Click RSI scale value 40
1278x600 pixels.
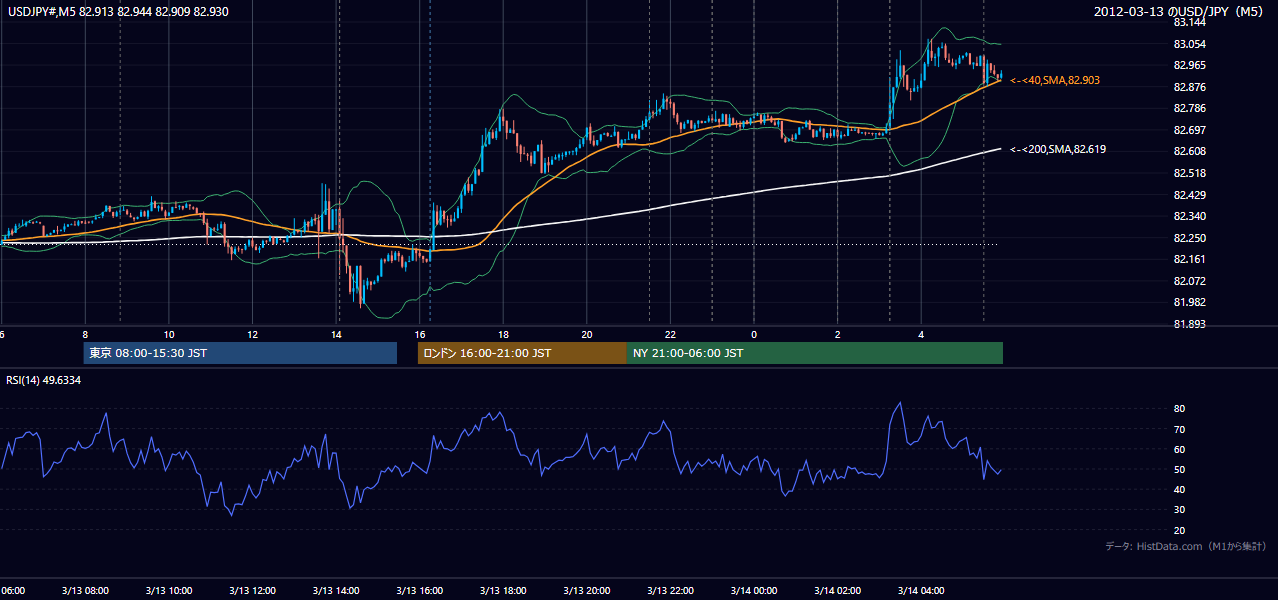click(1179, 490)
